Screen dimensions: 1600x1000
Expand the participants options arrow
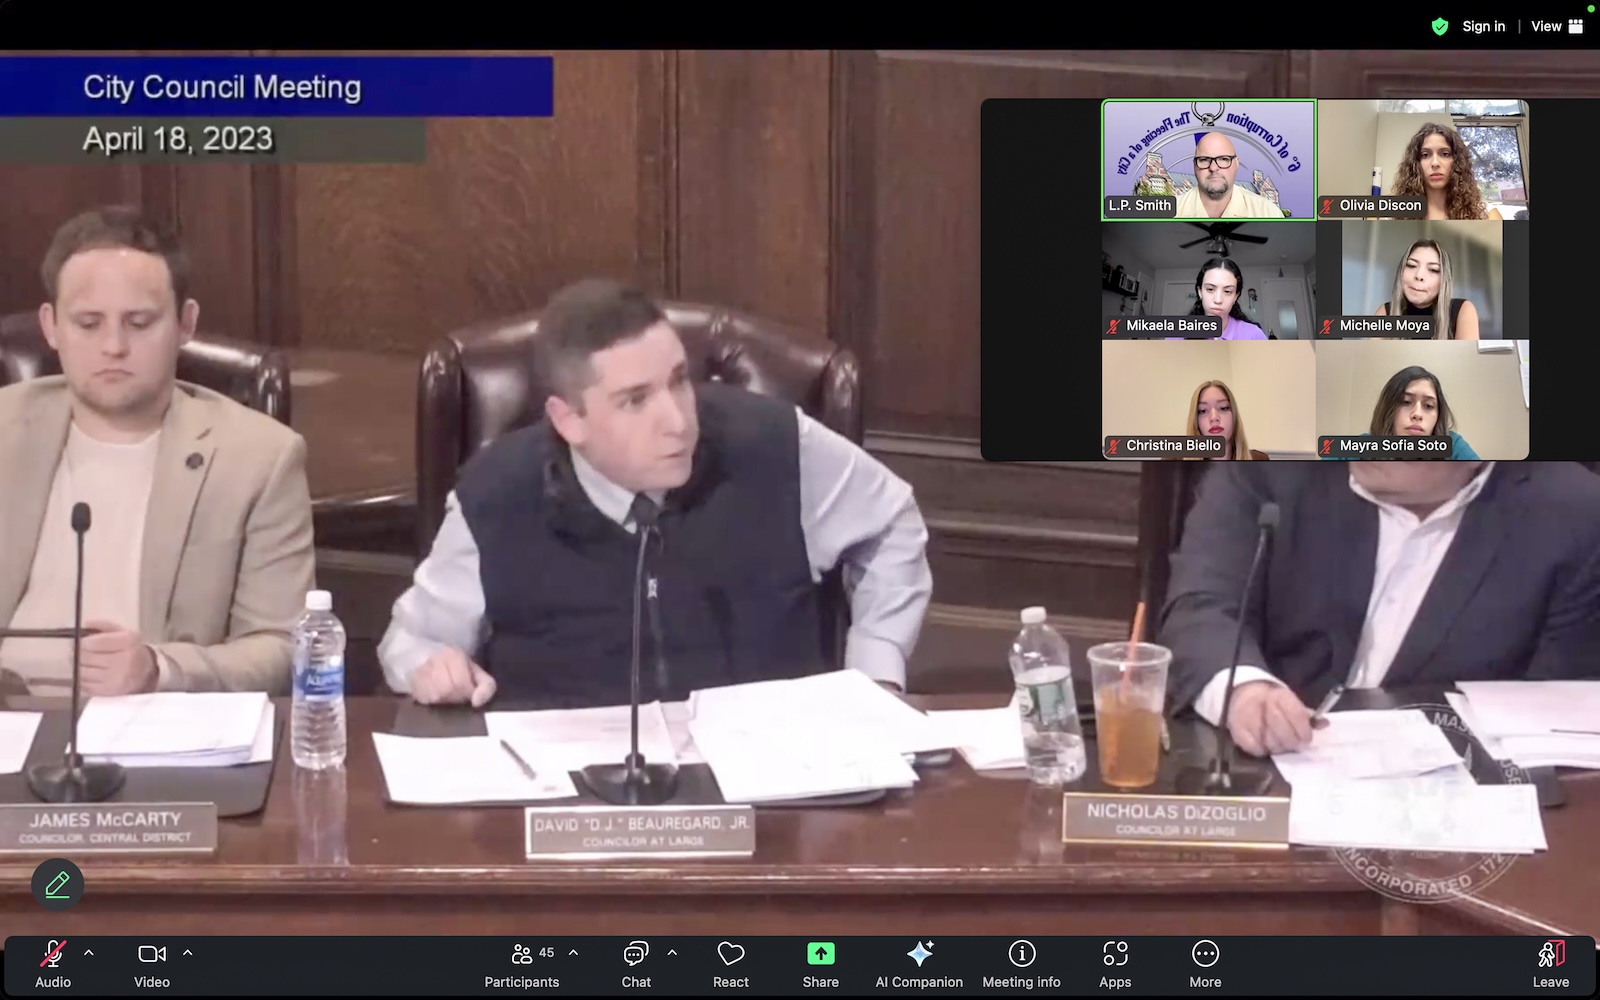pos(573,953)
